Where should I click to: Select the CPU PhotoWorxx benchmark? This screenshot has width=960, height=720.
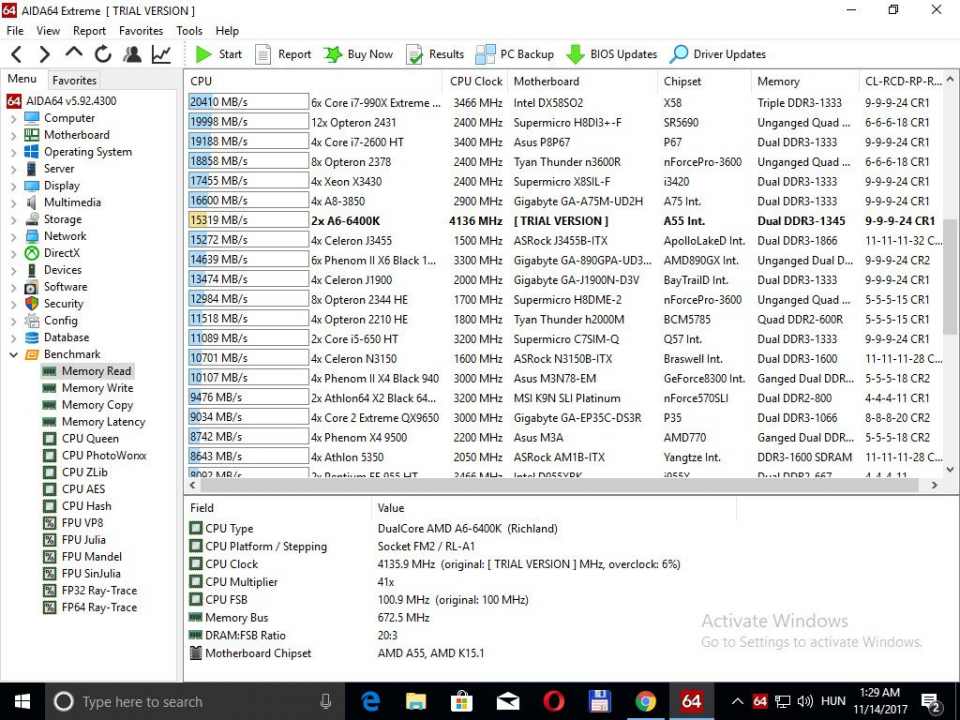point(104,456)
